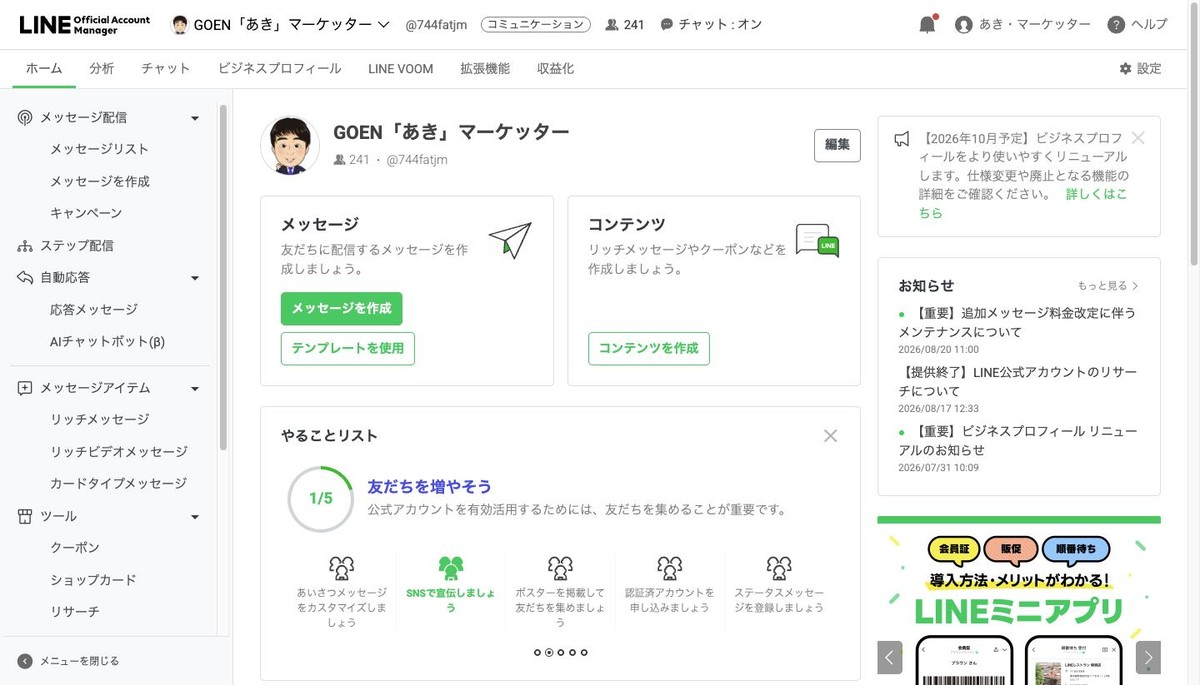Open the ビジネスプロフィール tab
Screen dimensions: 1200x685
pos(280,68)
